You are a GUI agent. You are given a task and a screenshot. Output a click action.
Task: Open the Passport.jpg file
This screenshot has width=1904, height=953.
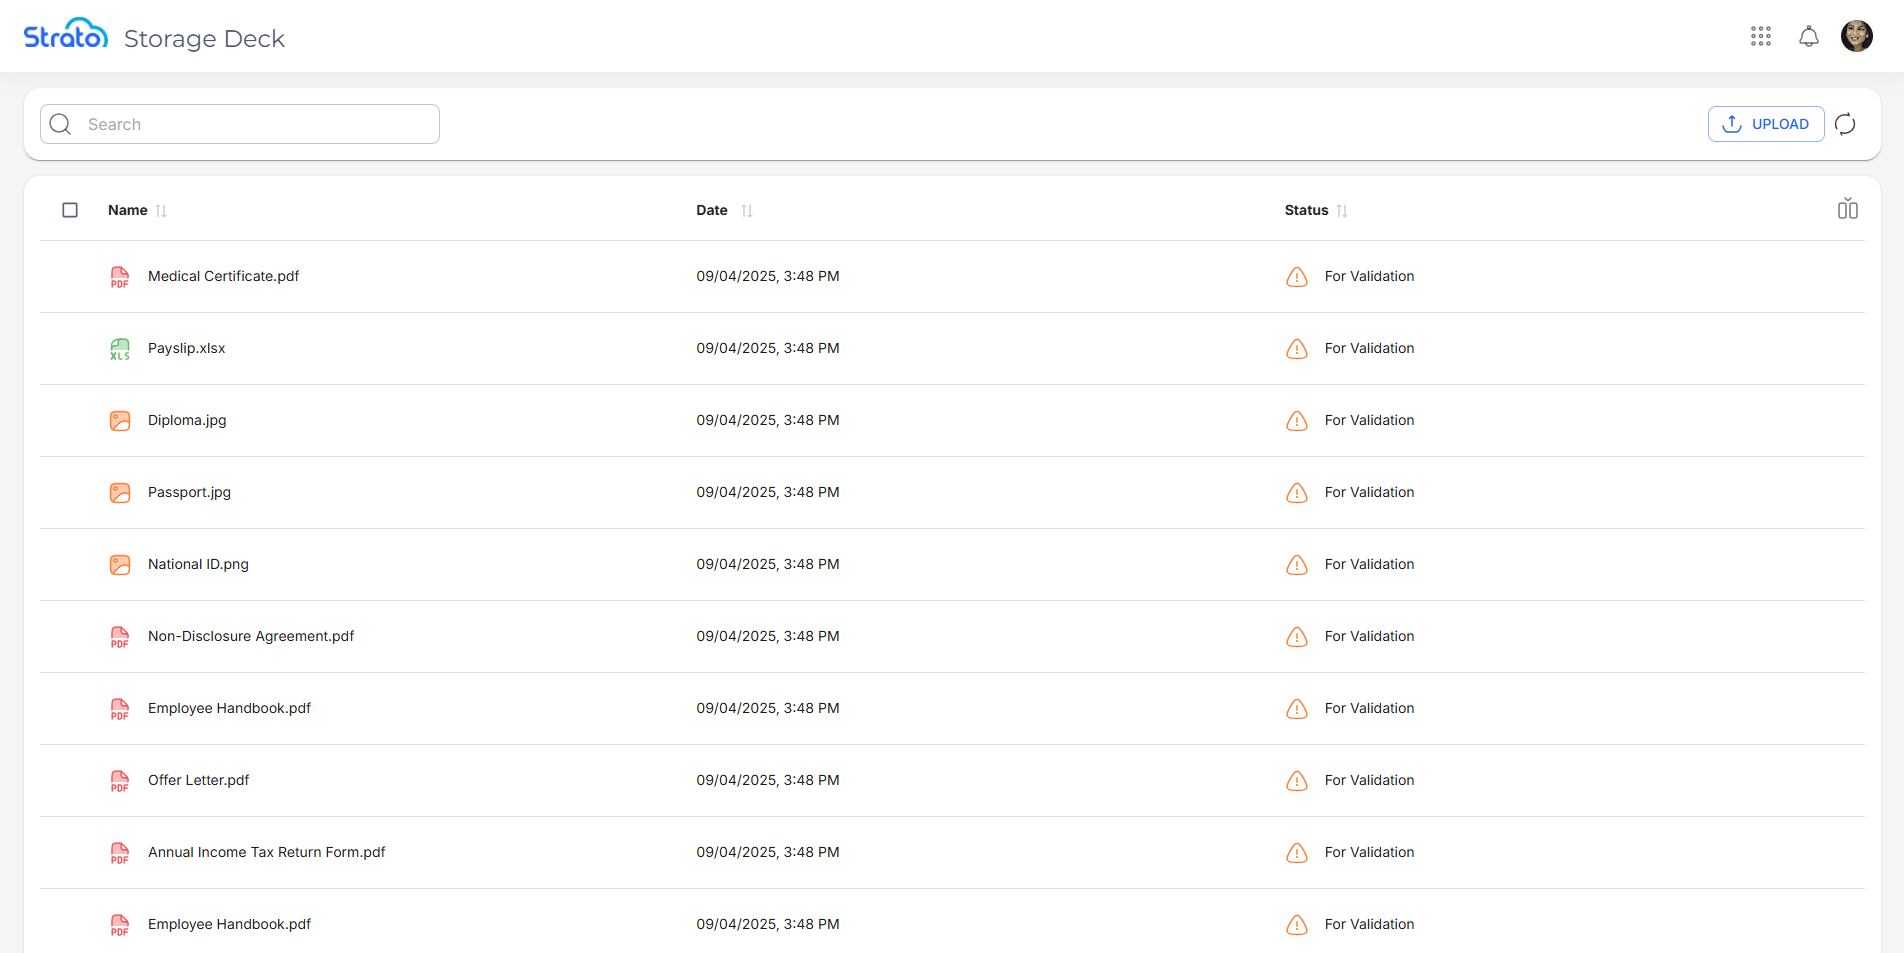click(x=189, y=492)
